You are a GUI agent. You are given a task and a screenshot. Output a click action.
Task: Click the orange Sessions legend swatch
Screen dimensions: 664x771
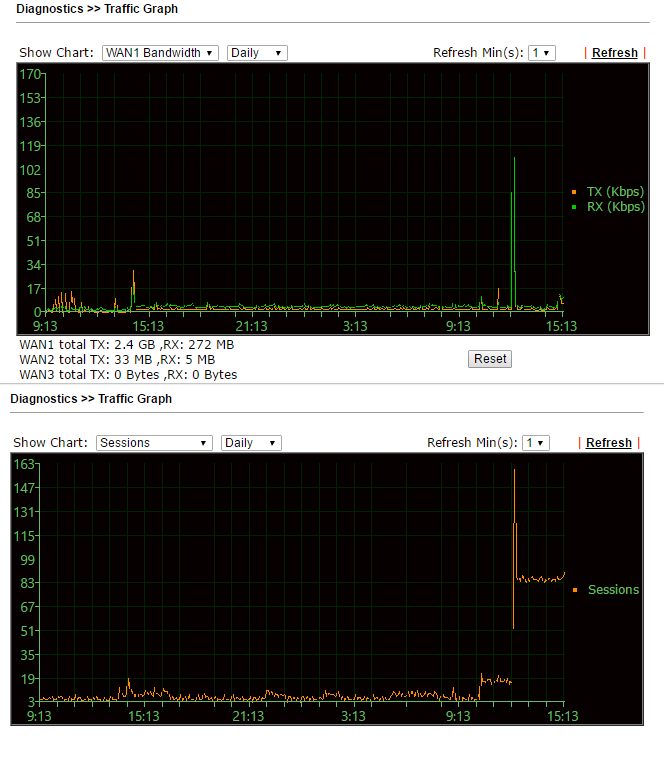[575, 590]
